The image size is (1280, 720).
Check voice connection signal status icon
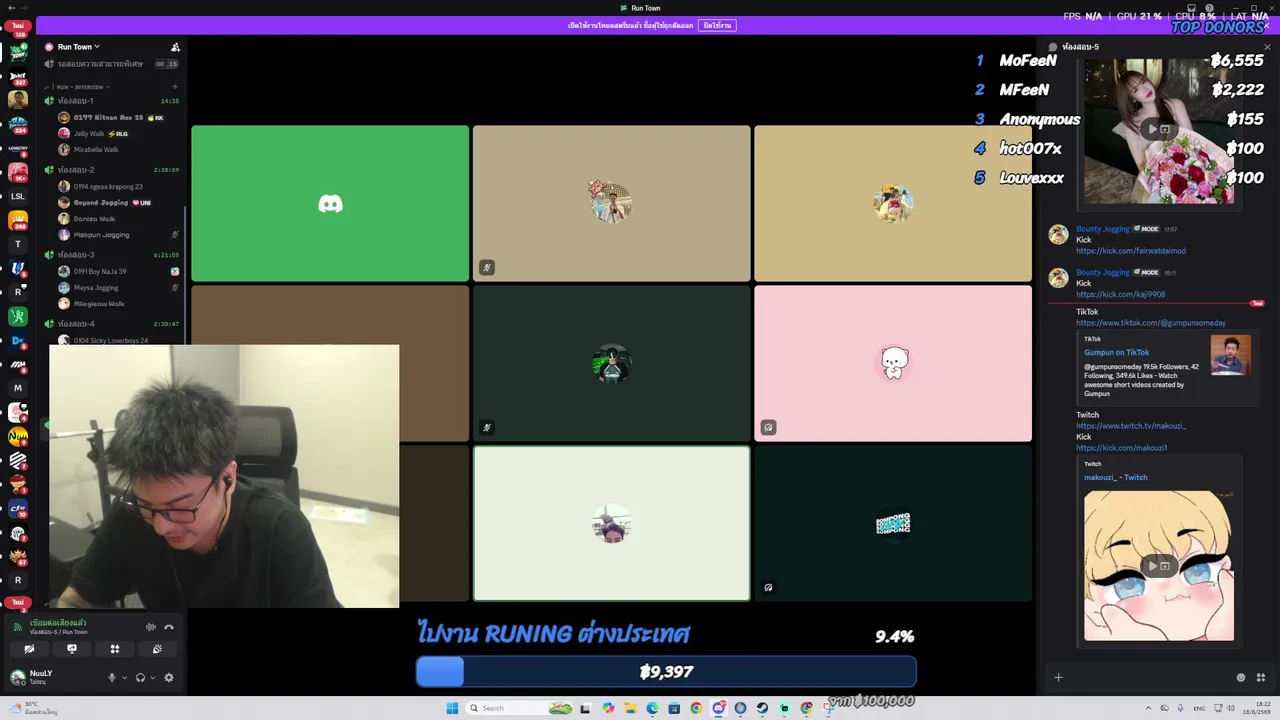17,627
